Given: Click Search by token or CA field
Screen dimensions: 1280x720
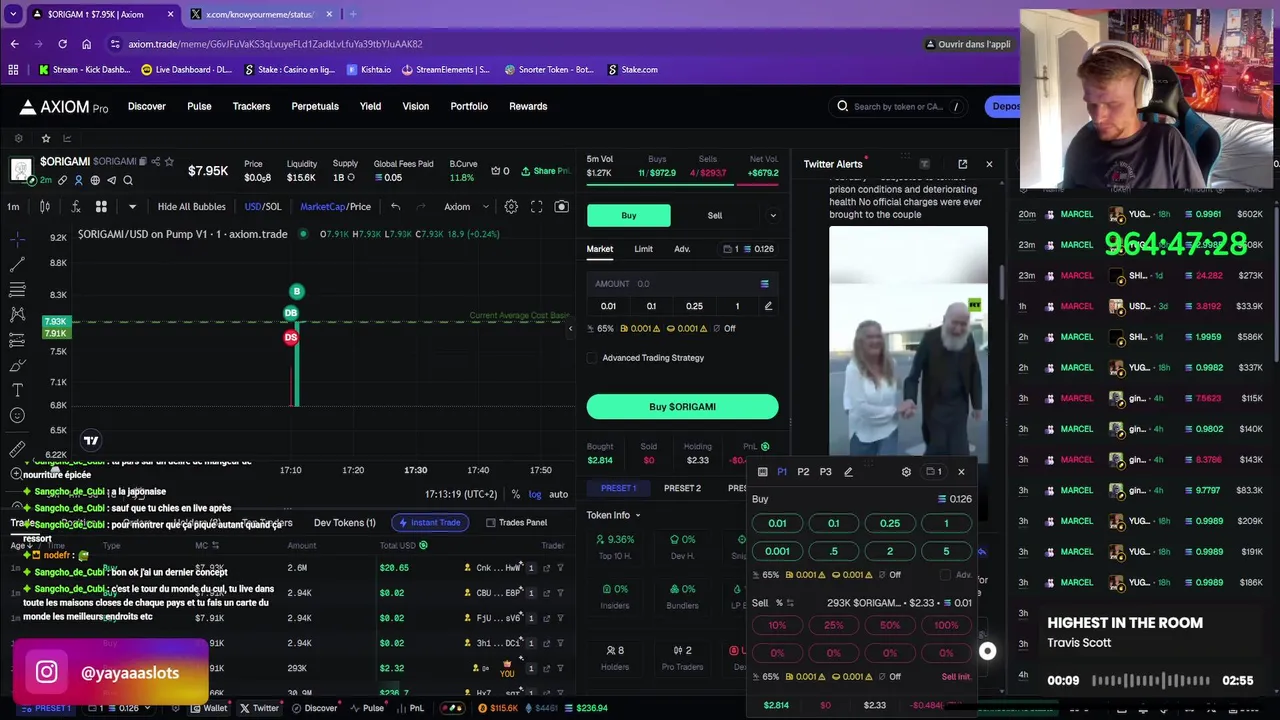Looking at the screenshot, I should 898,106.
